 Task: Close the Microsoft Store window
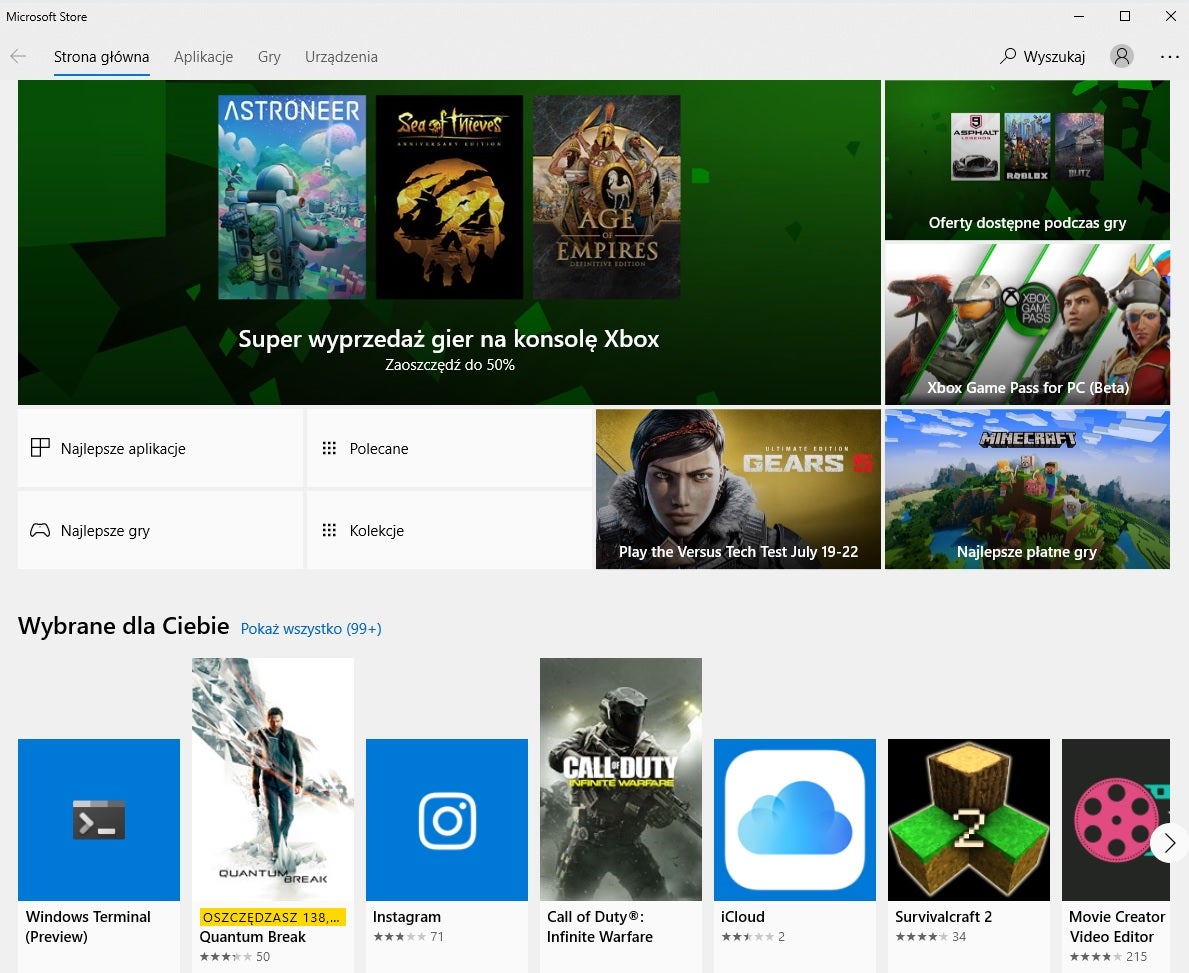pyautogui.click(x=1170, y=16)
